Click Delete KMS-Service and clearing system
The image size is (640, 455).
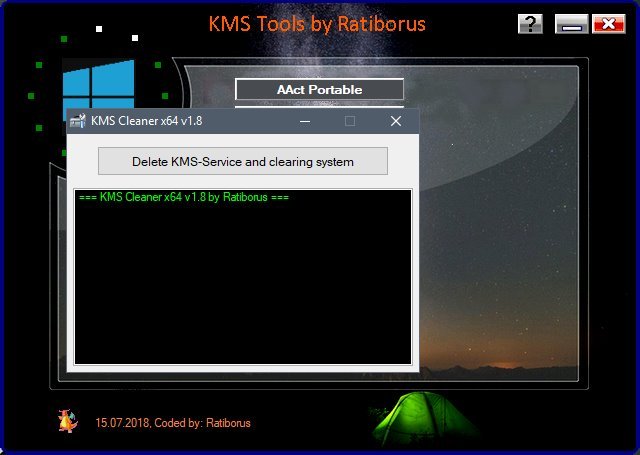click(x=243, y=162)
